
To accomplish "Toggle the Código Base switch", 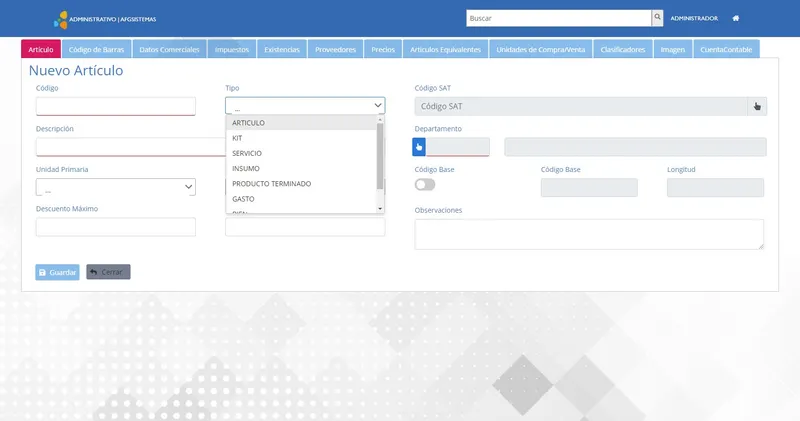I will coord(424,185).
